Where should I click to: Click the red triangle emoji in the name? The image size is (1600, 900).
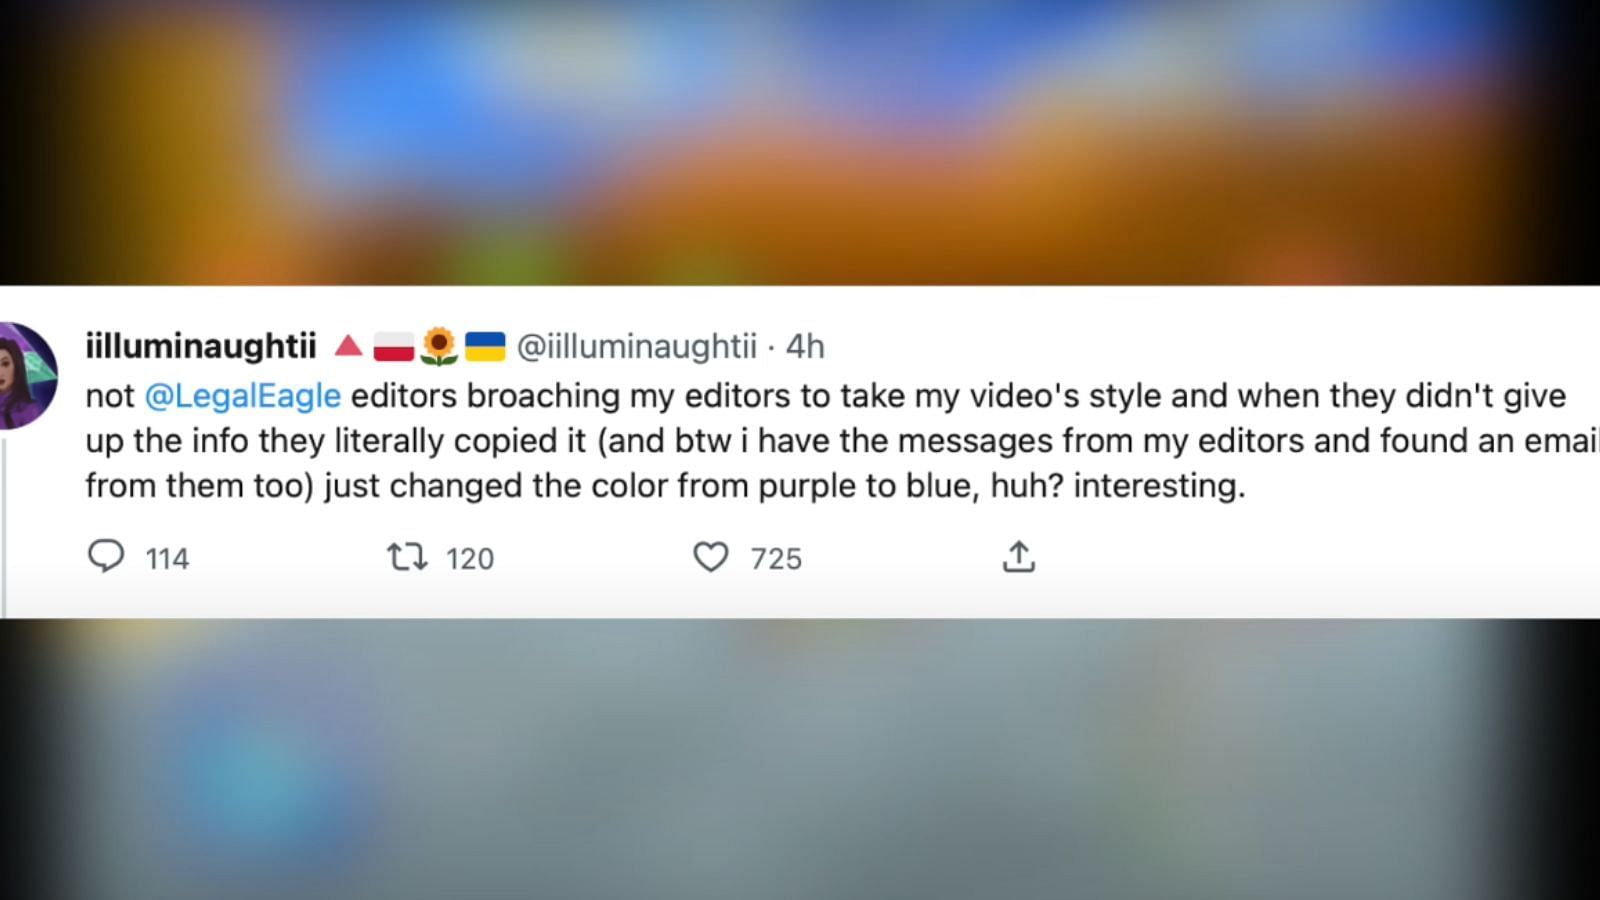[348, 346]
